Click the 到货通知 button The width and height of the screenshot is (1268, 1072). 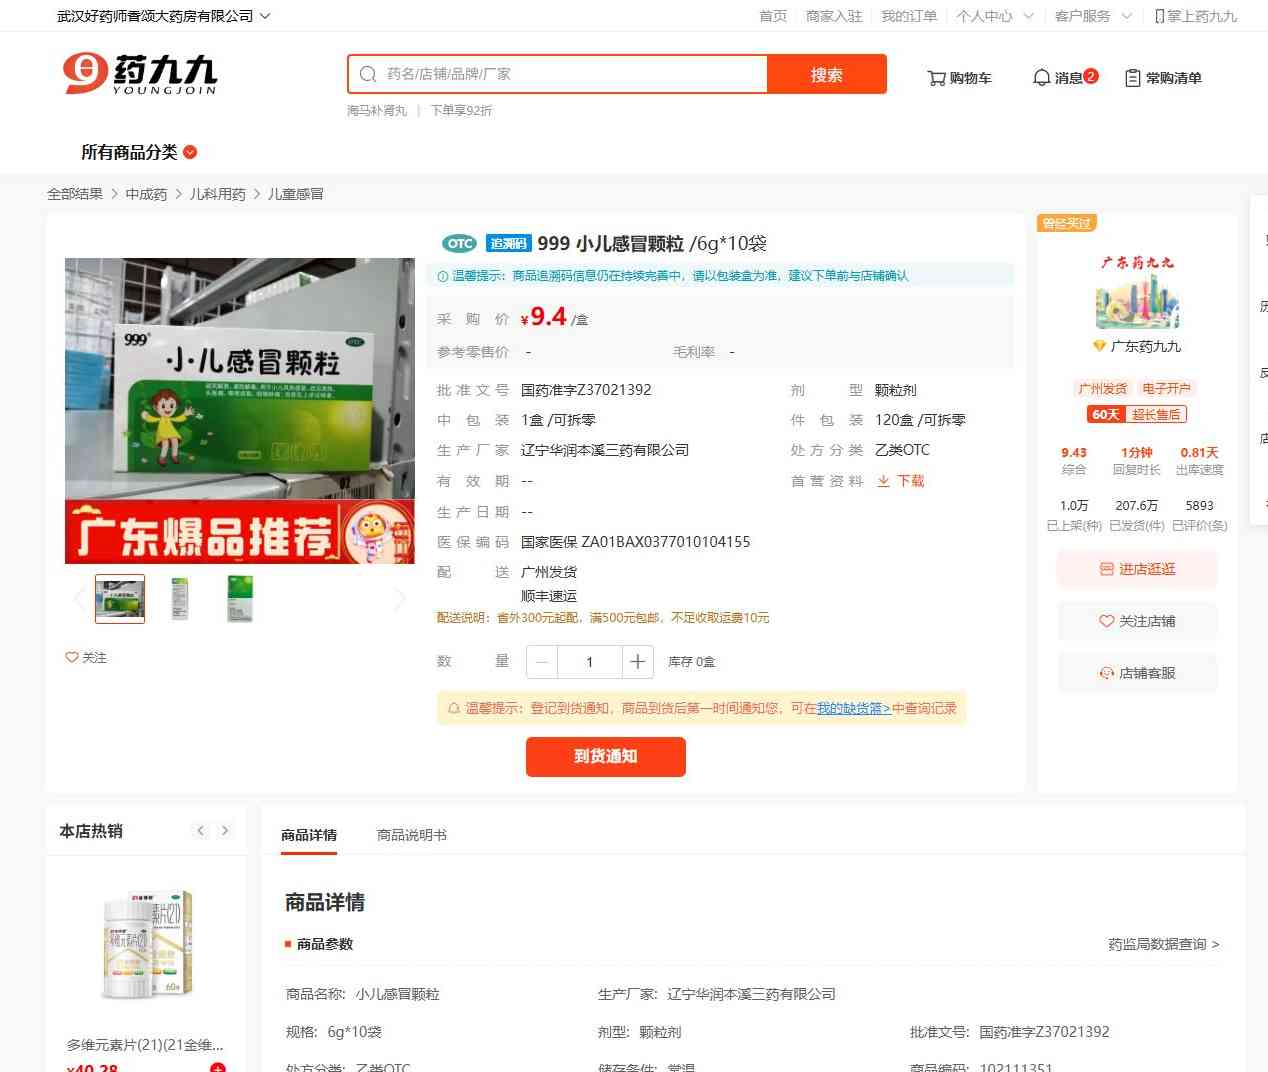605,756
